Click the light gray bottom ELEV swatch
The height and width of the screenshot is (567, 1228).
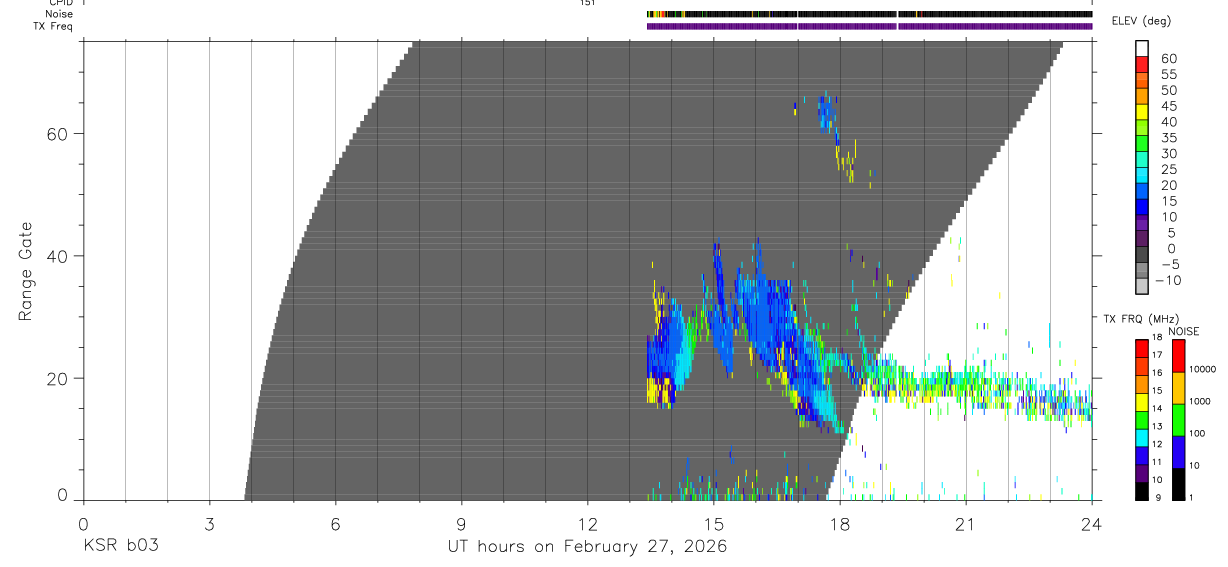click(x=1141, y=285)
